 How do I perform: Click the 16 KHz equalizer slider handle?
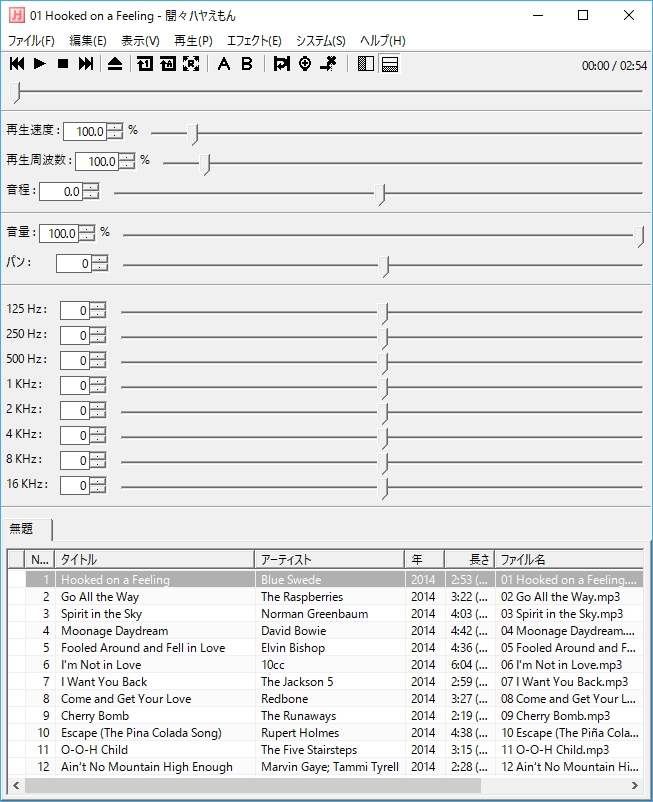click(383, 488)
